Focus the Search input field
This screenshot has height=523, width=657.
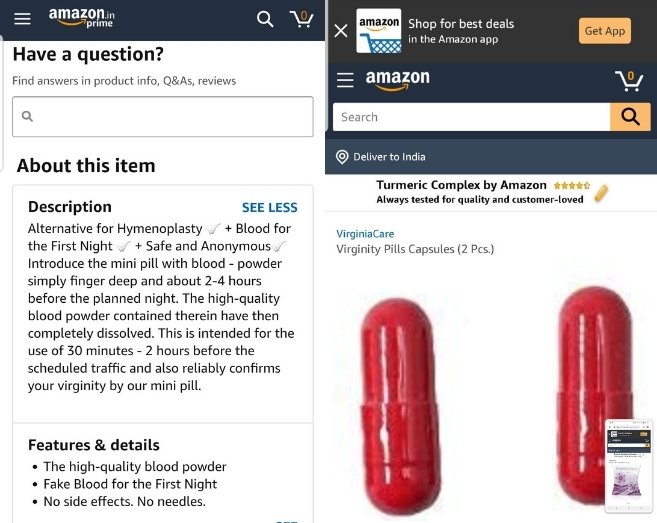[470, 117]
